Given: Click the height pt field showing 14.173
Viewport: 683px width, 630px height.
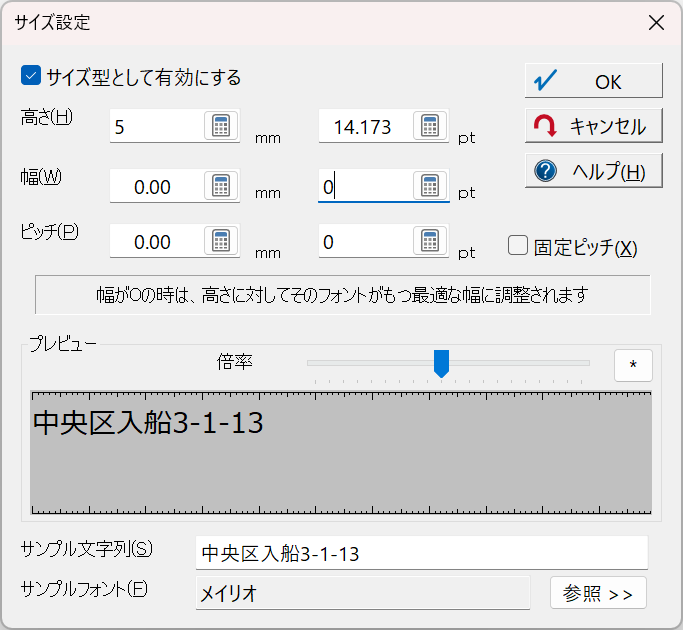Looking at the screenshot, I should coord(366,126).
